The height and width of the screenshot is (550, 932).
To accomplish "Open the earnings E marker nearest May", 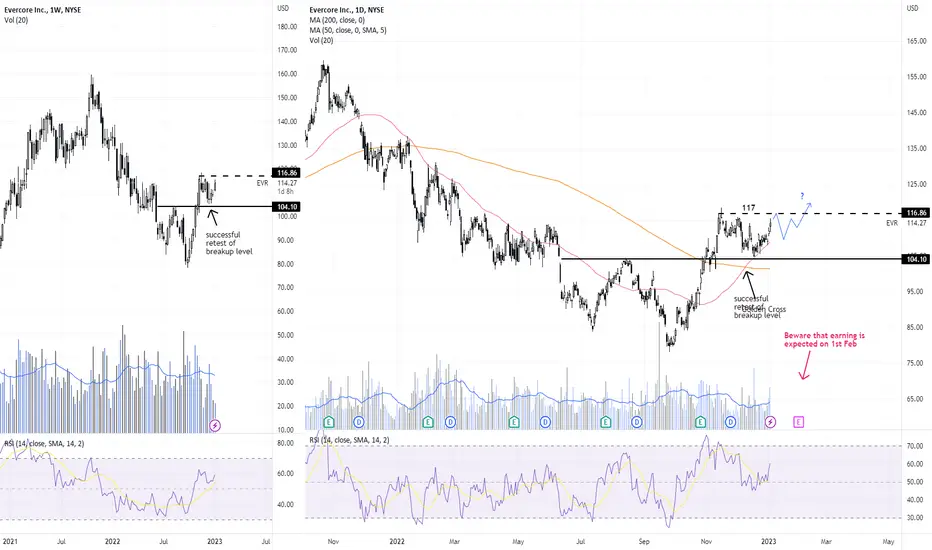I will pos(514,422).
